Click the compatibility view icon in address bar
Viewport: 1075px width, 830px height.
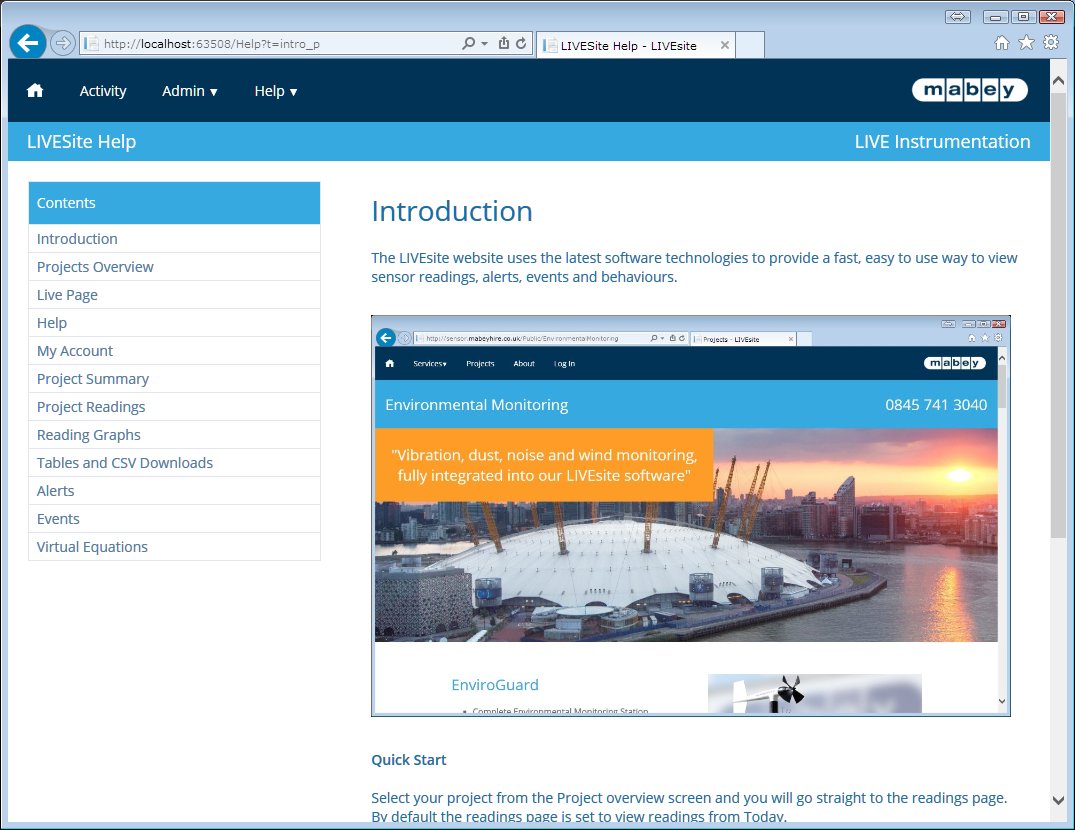coord(504,43)
